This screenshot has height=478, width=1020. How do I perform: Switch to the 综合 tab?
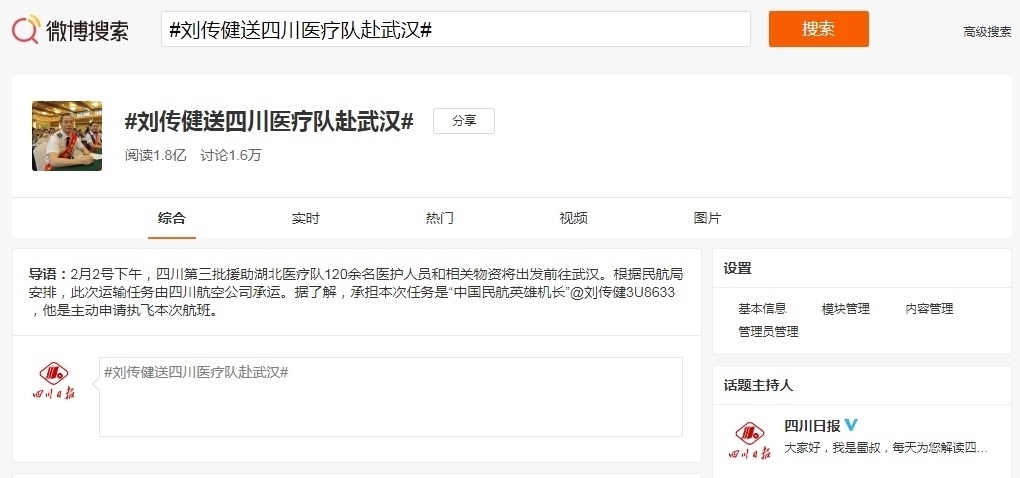click(172, 218)
